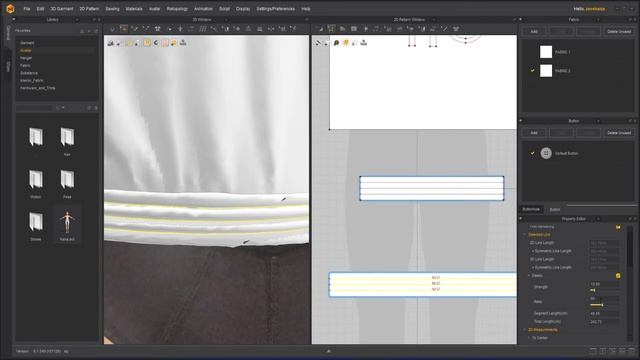Adjust the Elastic Ratio slider
This screenshot has height=360, width=640.
(604, 305)
